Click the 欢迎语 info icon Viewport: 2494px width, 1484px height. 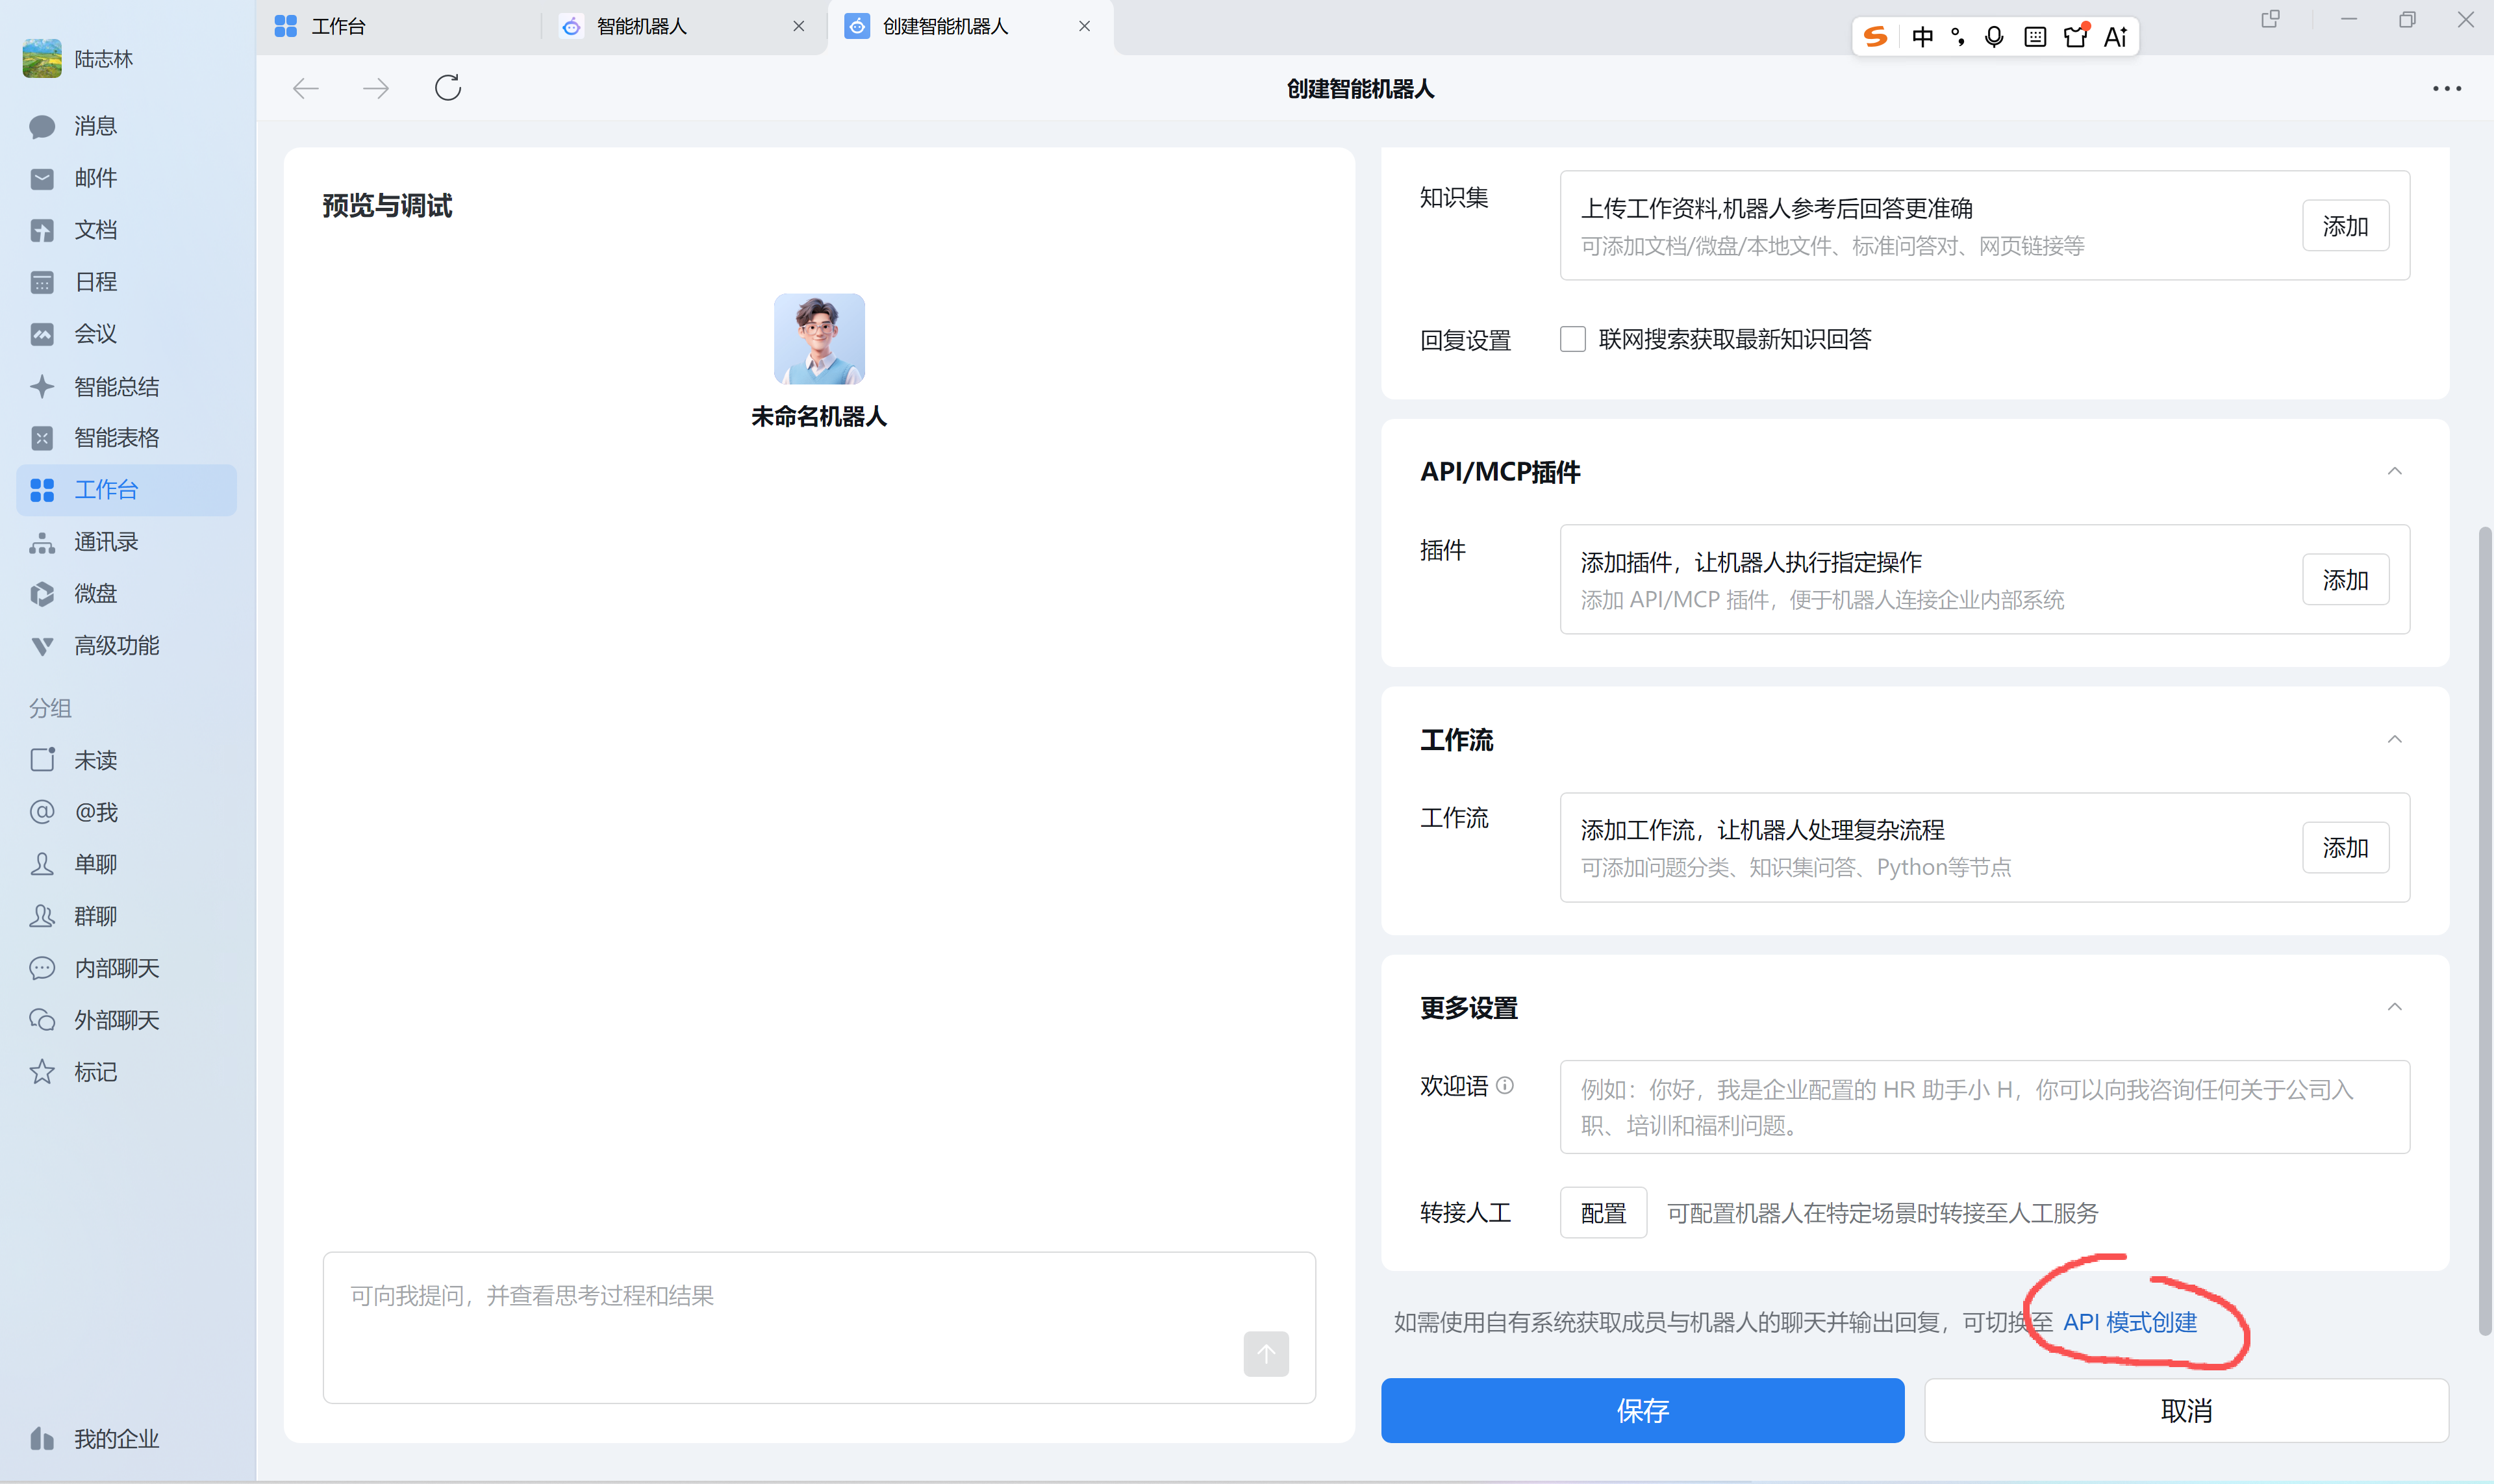[1505, 1086]
